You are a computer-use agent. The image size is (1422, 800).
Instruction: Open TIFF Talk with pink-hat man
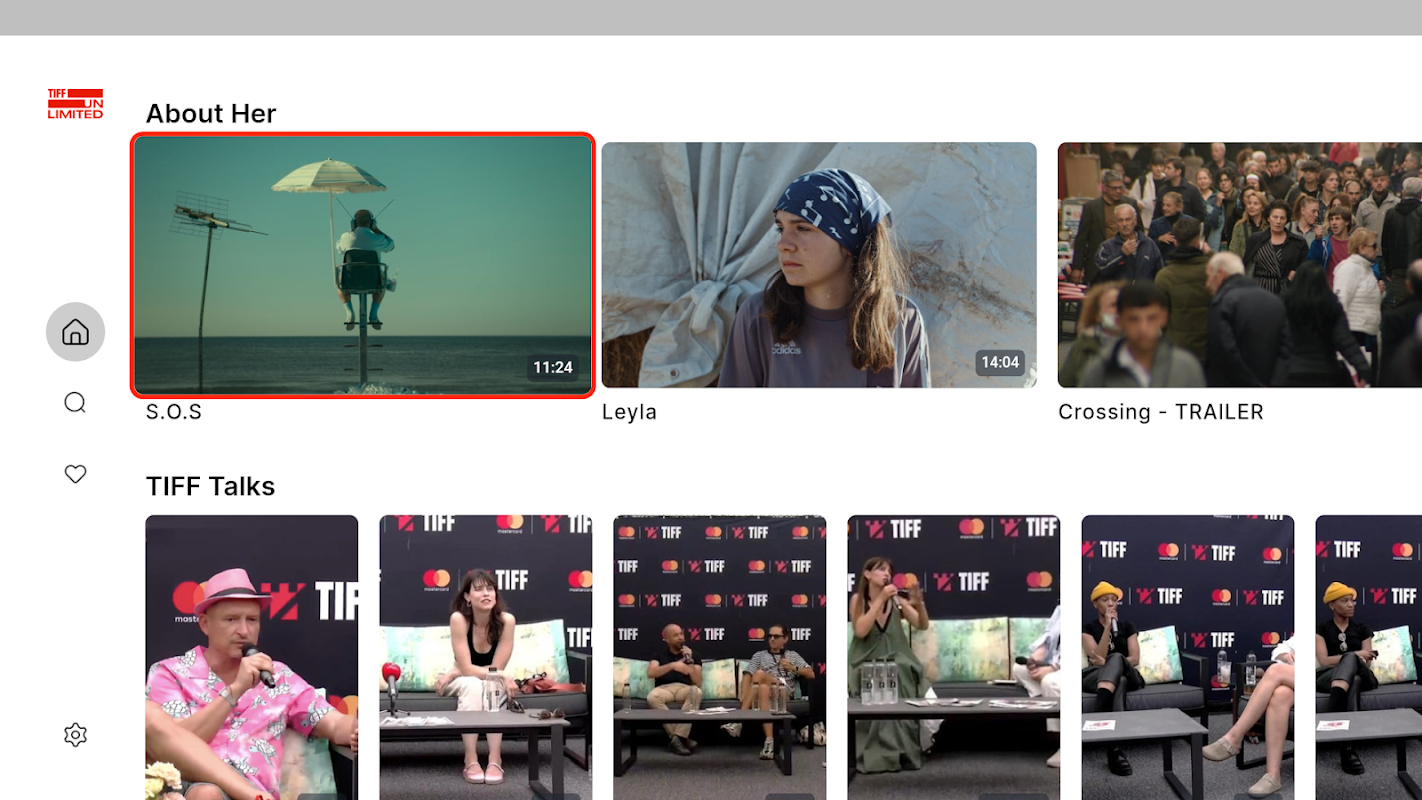(252, 657)
